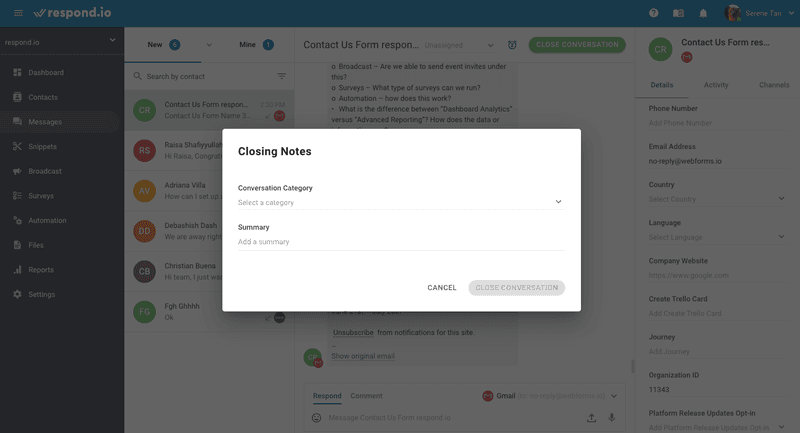Image resolution: width=800 pixels, height=433 pixels.
Task: Switch to the Comment tab
Action: (366, 396)
